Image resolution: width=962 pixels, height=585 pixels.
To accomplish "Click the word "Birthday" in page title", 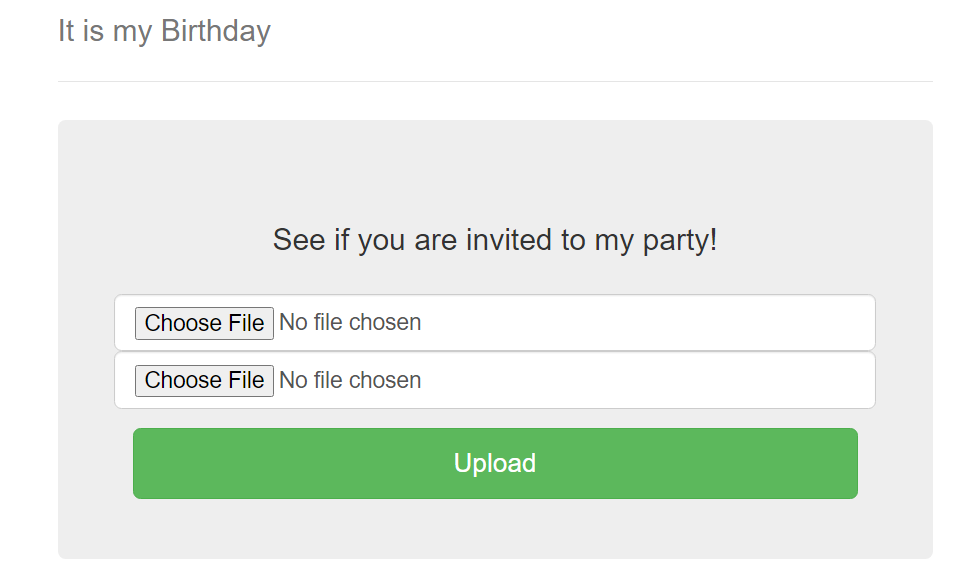I will (x=215, y=31).
